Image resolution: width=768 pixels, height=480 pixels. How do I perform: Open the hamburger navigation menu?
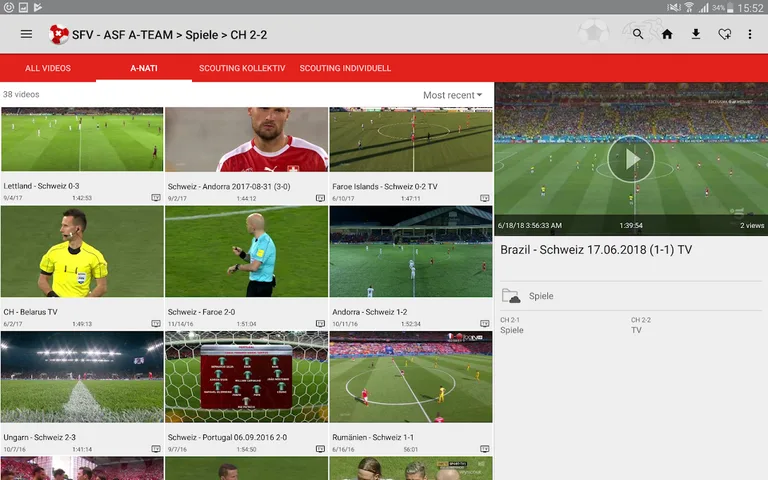point(27,34)
